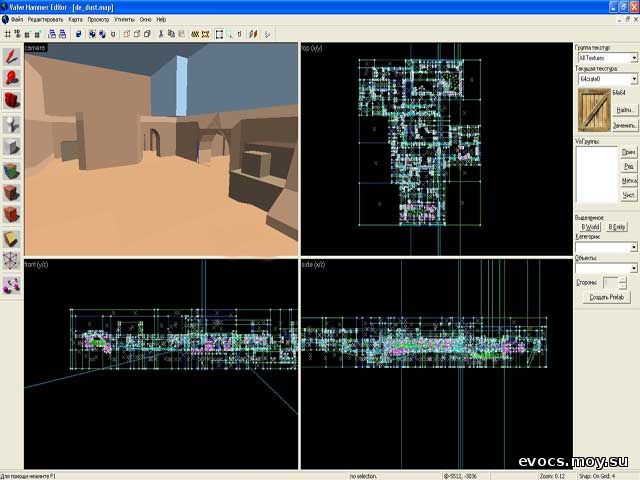
Task: Activate the Magnify tool in left toolbar
Action: pyautogui.click(x=12, y=77)
